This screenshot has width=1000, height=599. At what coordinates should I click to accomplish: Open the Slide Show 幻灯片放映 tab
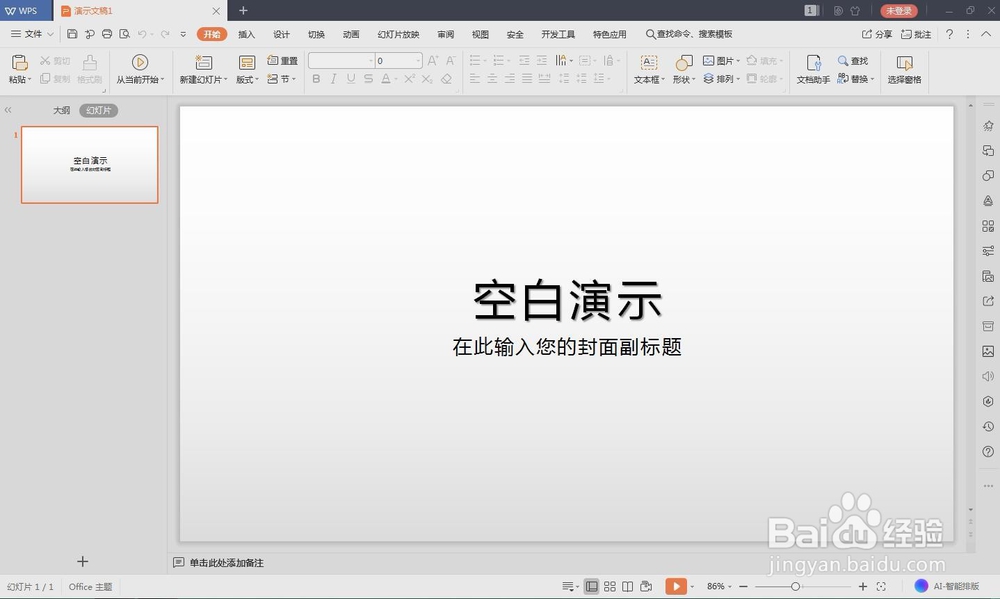pos(398,34)
